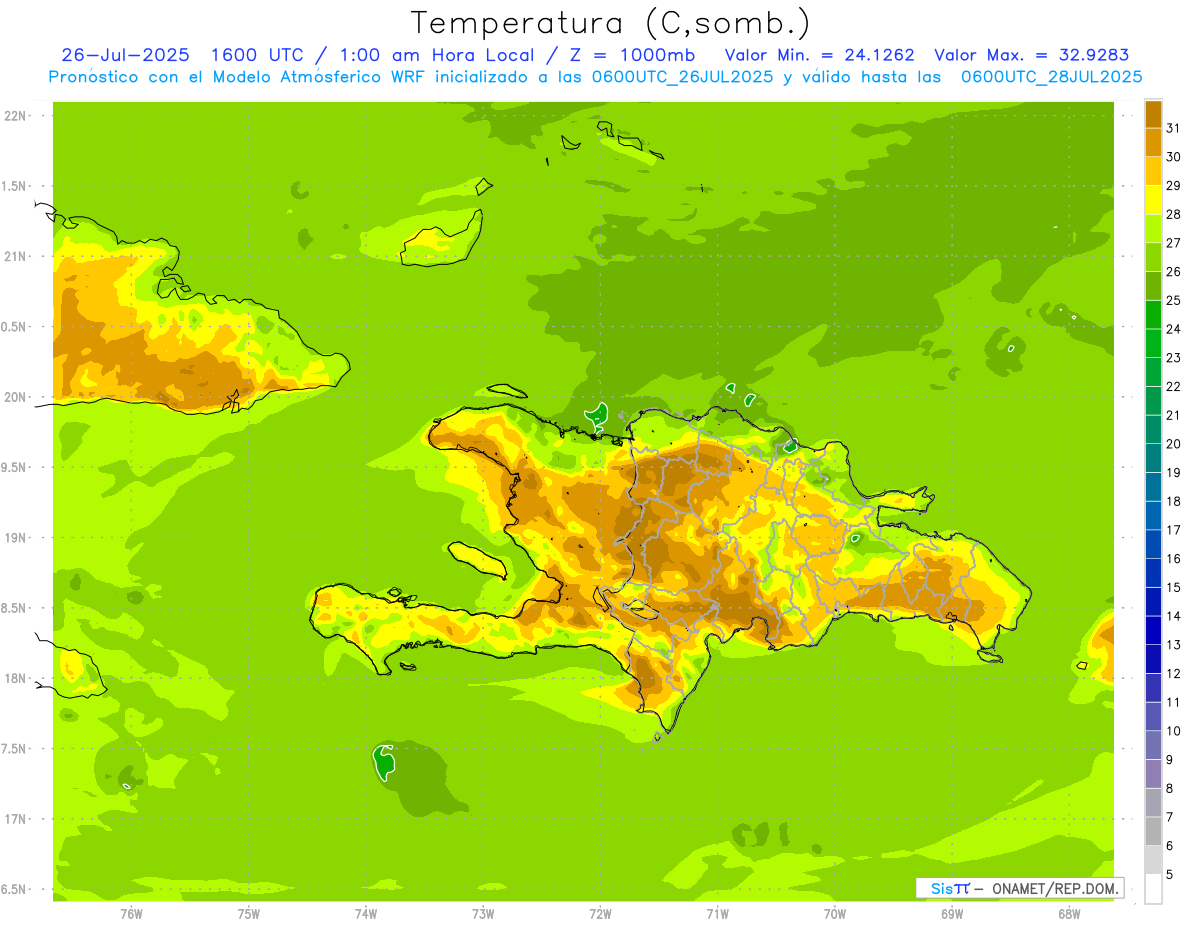The image size is (1200, 927).
Task: Click the legend value "18"
Action: [1173, 501]
